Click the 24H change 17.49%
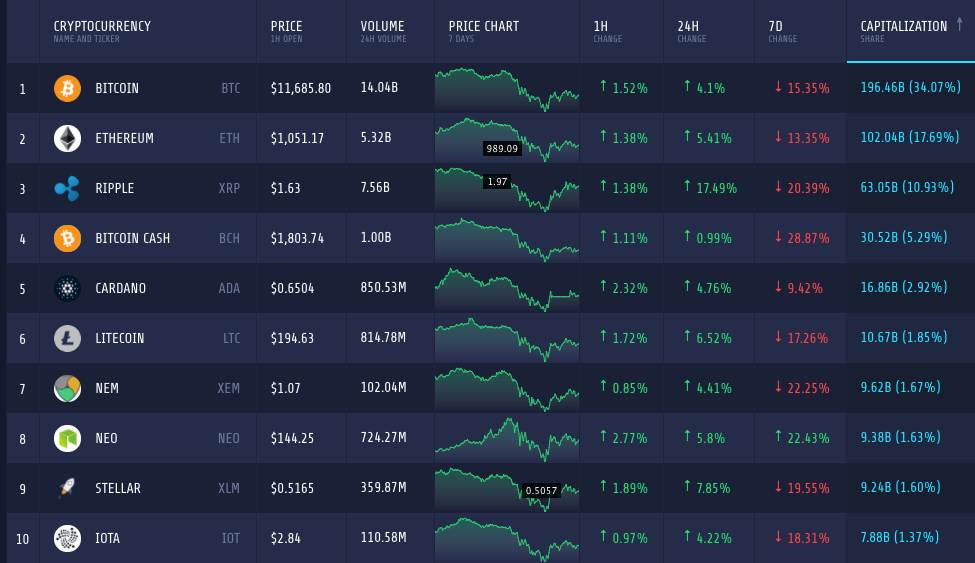 (x=716, y=188)
